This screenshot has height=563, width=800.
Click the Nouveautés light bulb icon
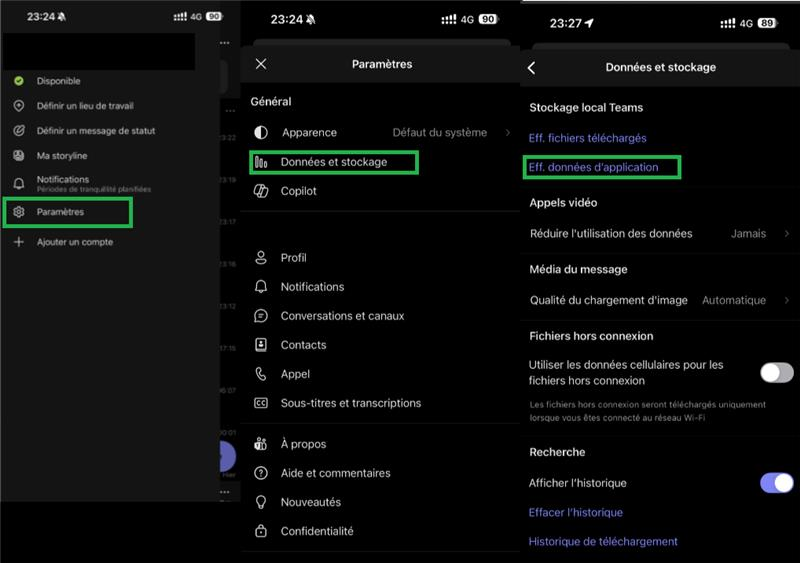[261, 502]
